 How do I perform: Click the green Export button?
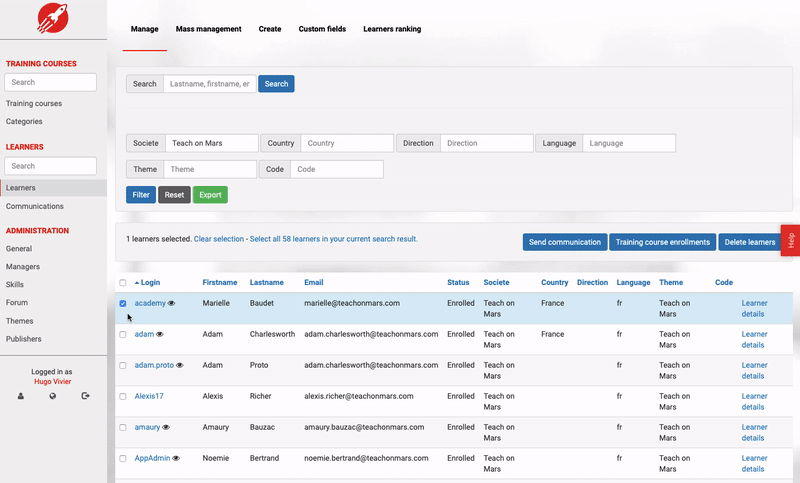pyautogui.click(x=210, y=195)
